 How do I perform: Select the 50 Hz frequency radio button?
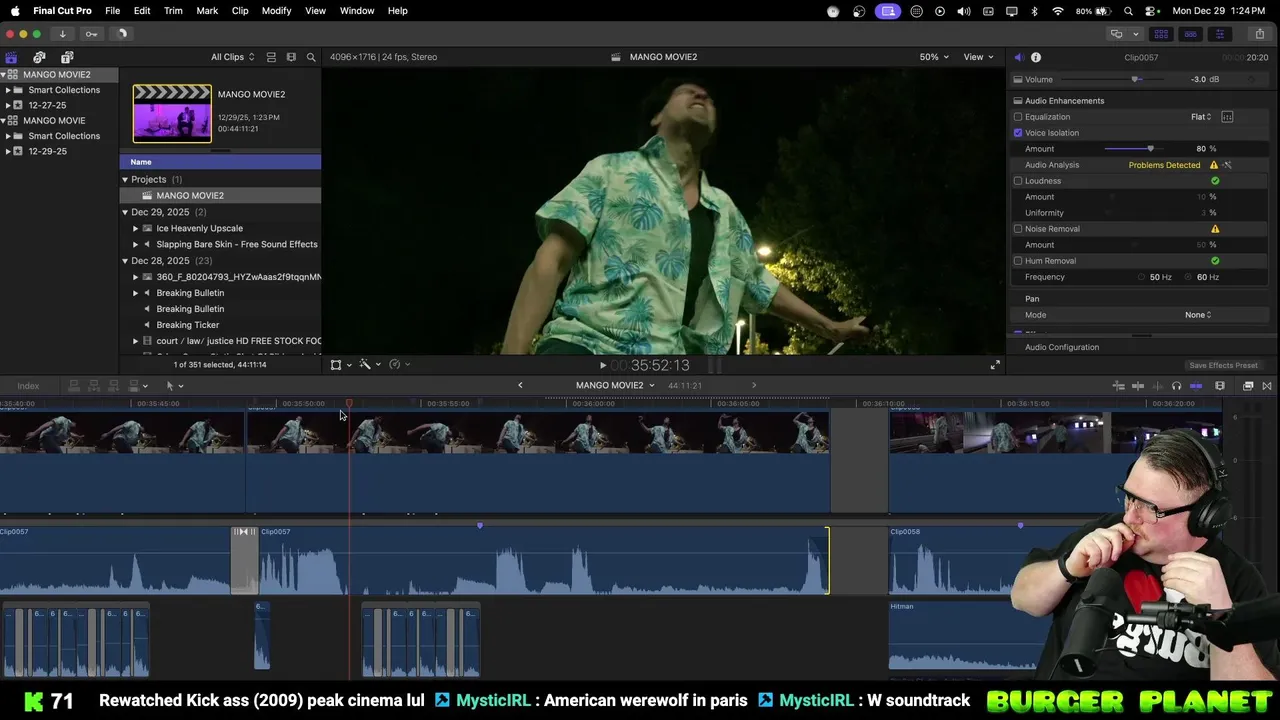[x=1142, y=277]
